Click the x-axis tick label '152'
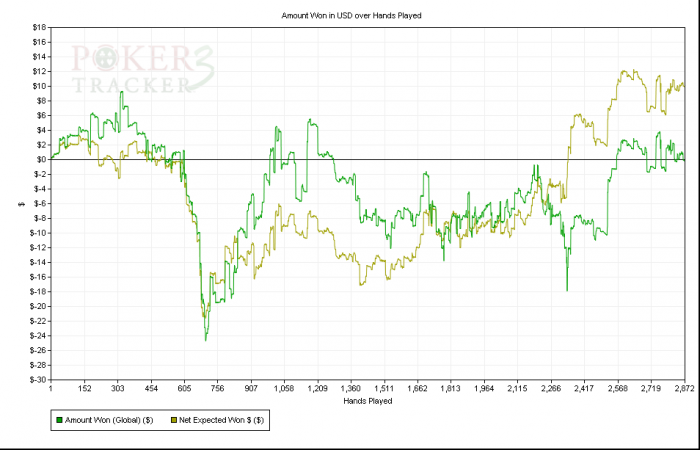 tap(84, 389)
